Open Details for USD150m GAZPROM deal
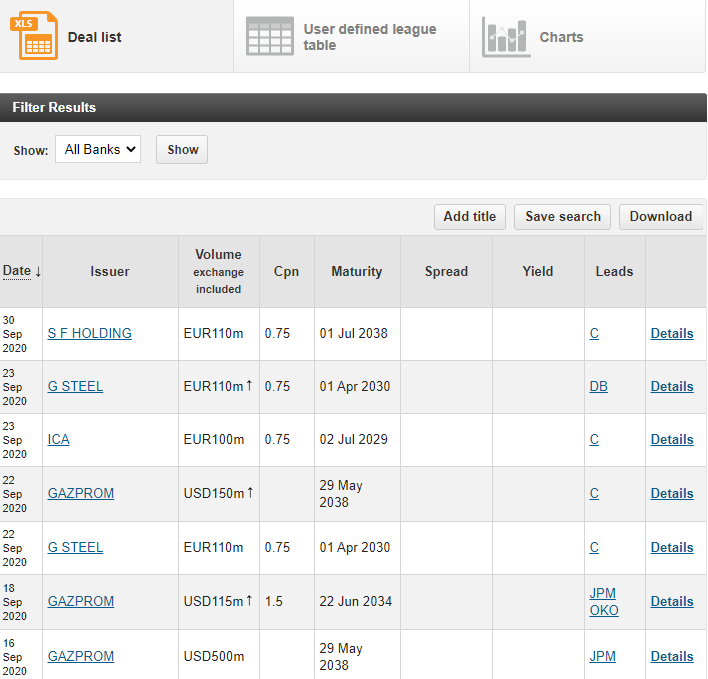This screenshot has height=679, width=708. [x=672, y=493]
